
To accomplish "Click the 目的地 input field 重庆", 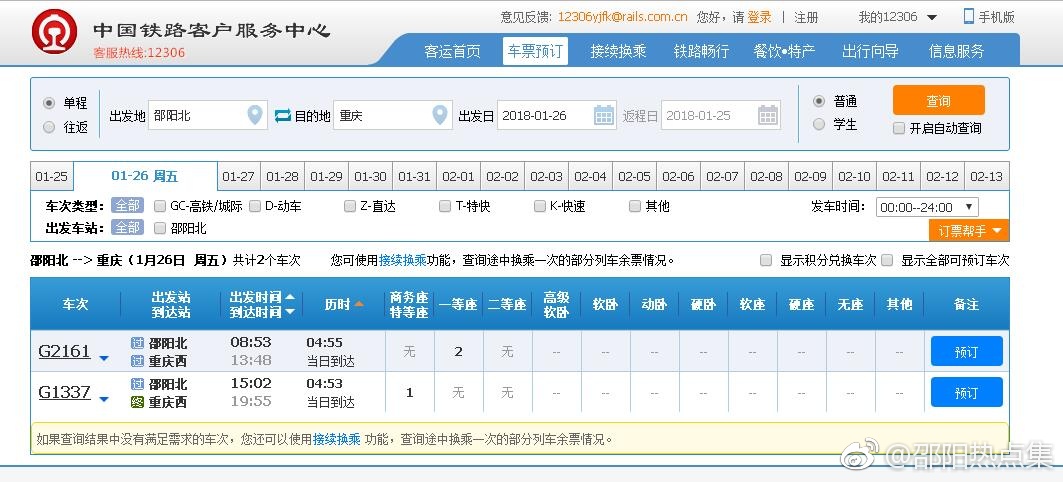I will (x=393, y=115).
